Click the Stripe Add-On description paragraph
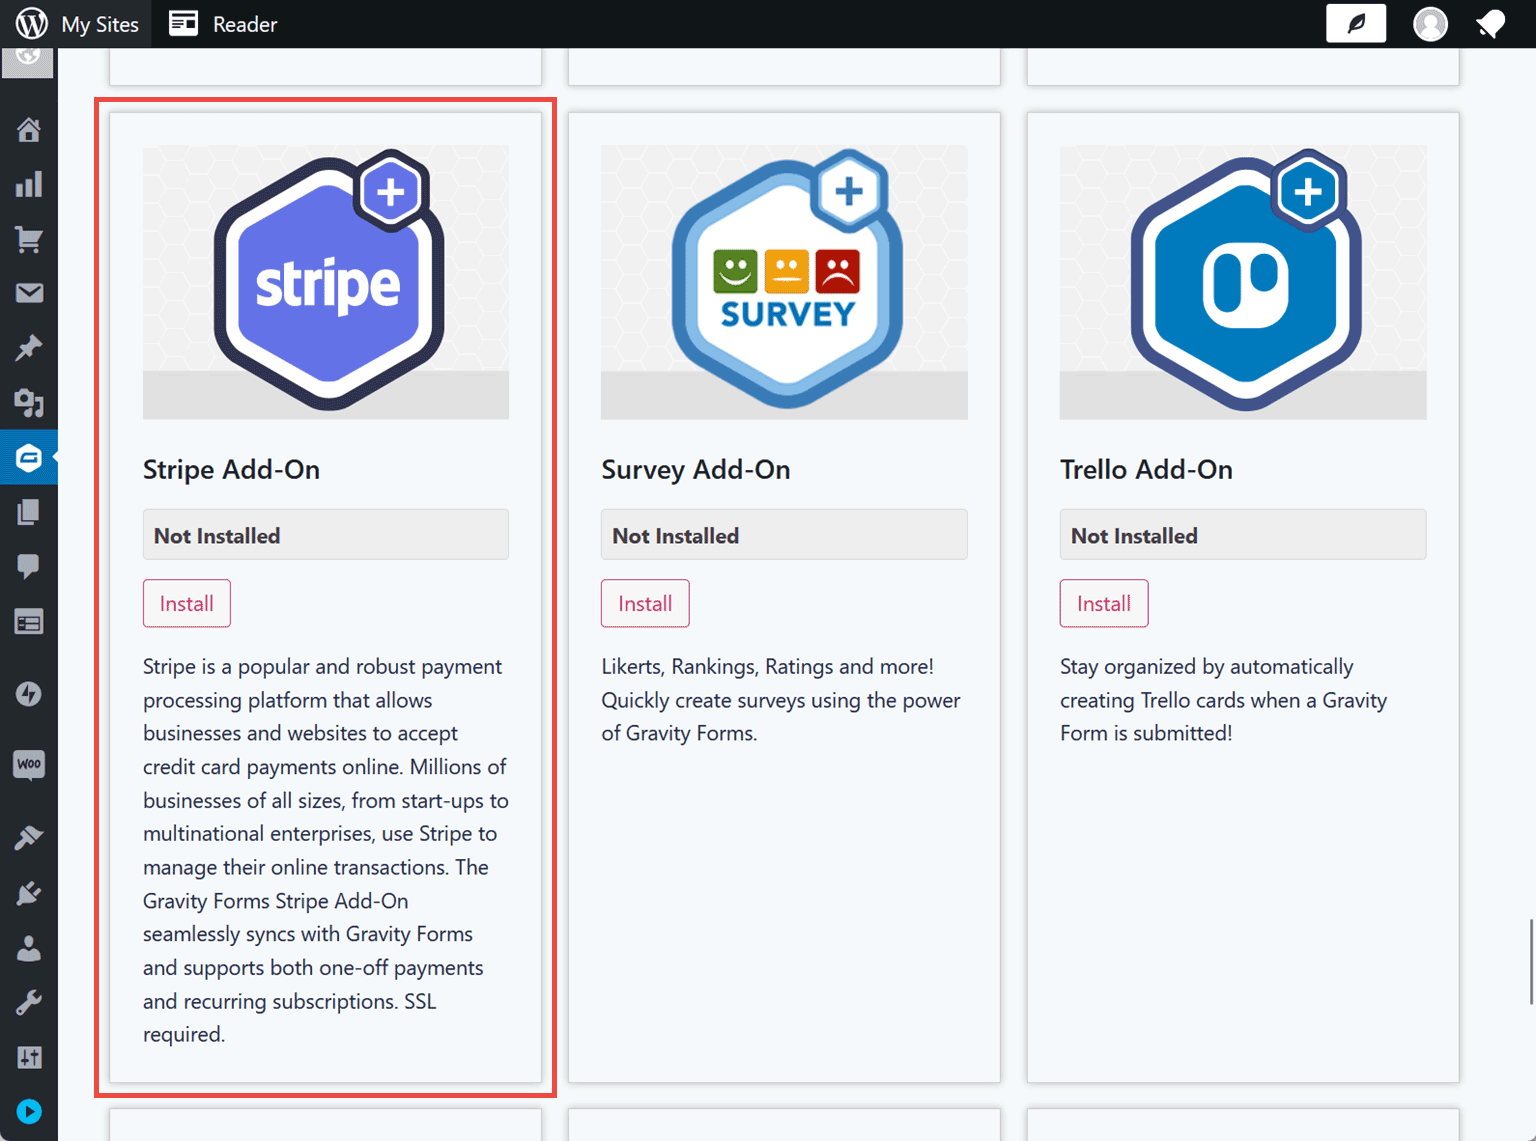The image size is (1536, 1141). point(326,850)
